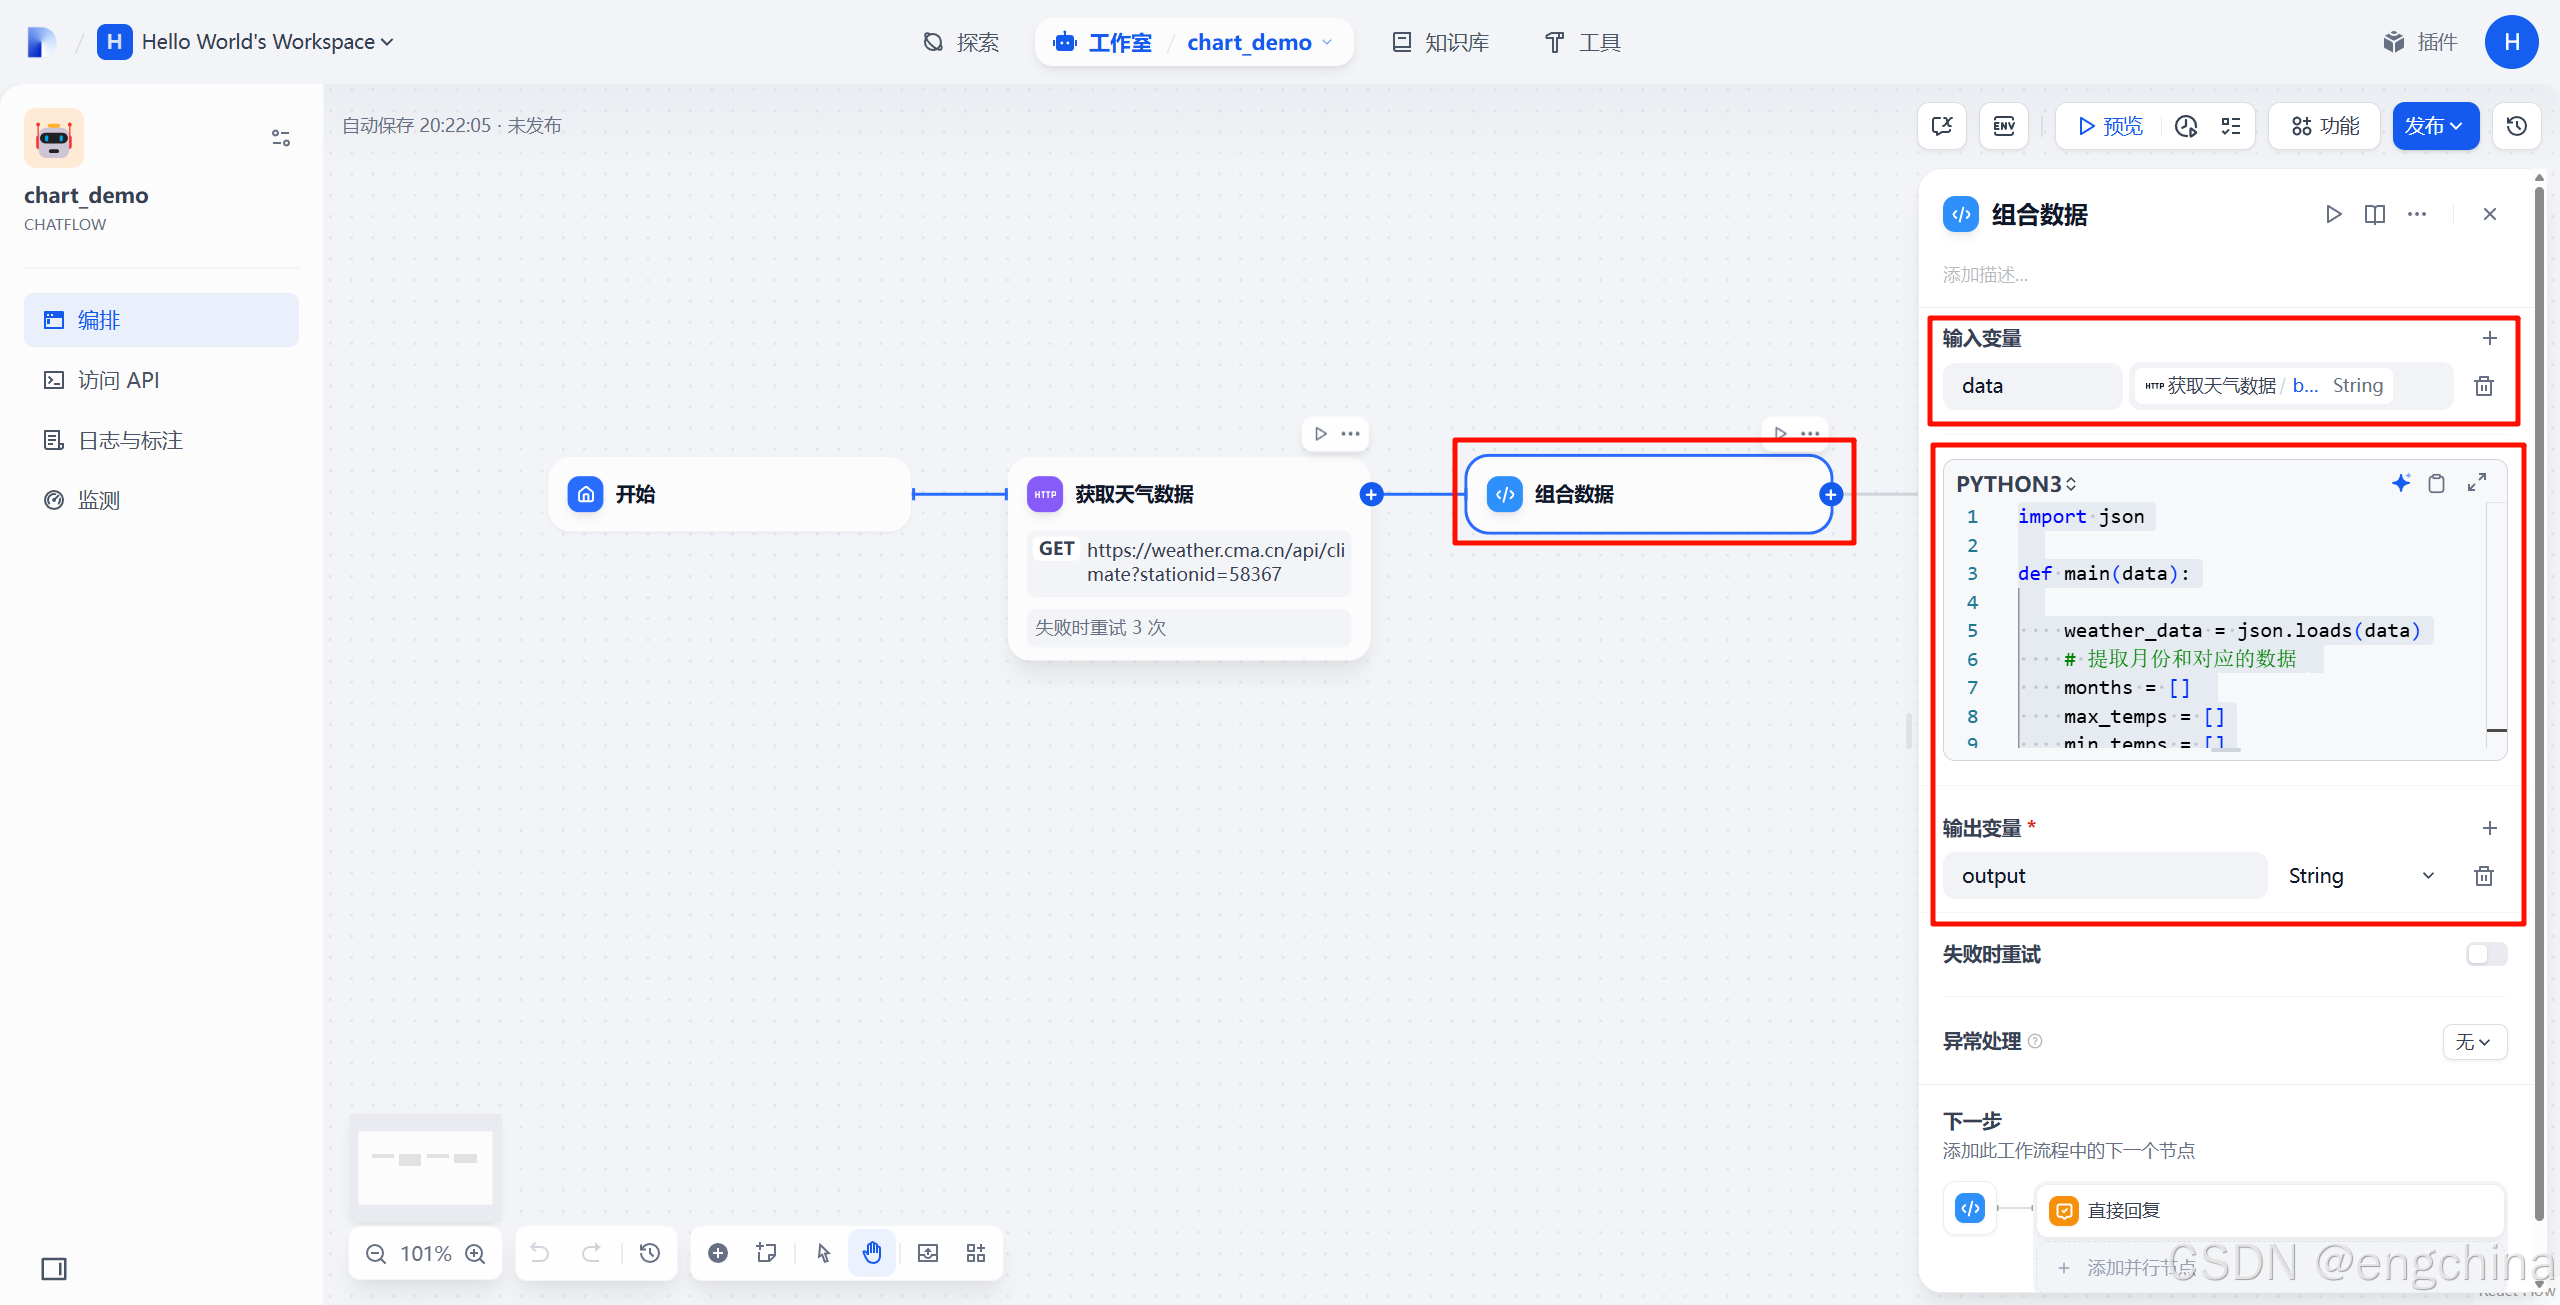2560x1305 pixels.
Task: Toggle the bottom-left sidebar collapse button
Action: (54, 1269)
